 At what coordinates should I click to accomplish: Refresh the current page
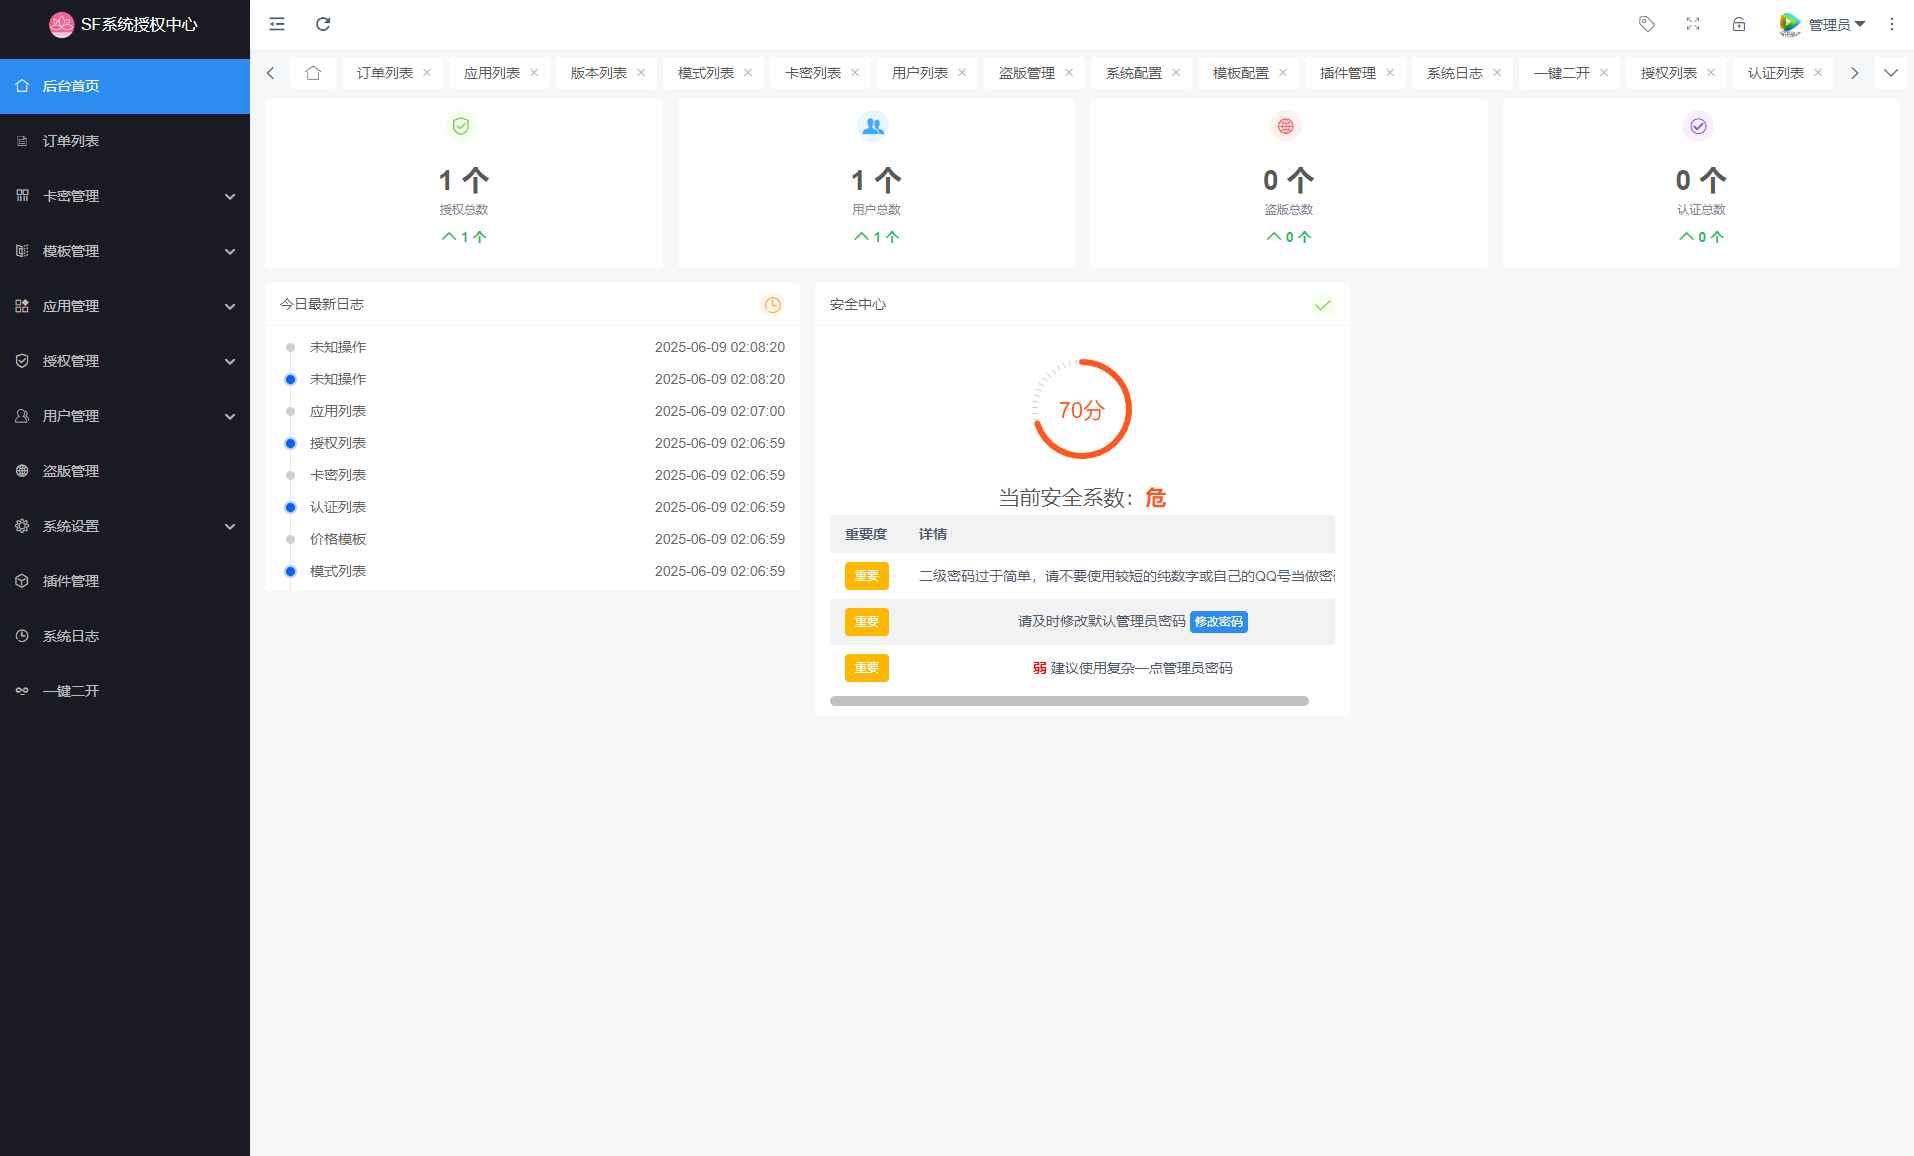[322, 23]
